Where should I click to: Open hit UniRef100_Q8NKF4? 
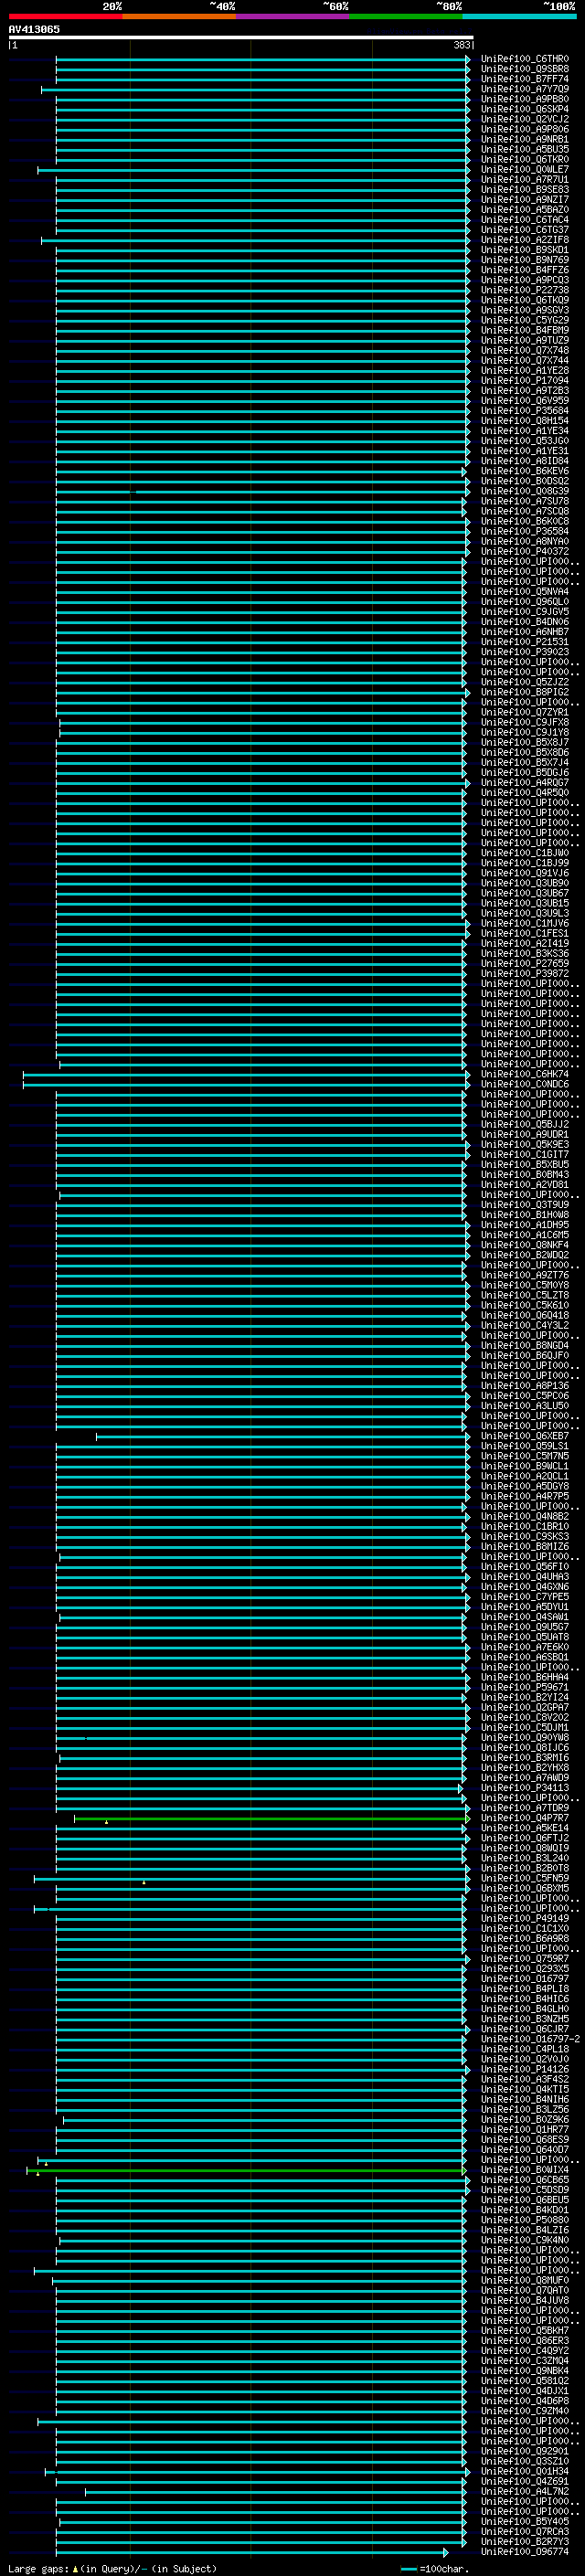coord(525,1245)
